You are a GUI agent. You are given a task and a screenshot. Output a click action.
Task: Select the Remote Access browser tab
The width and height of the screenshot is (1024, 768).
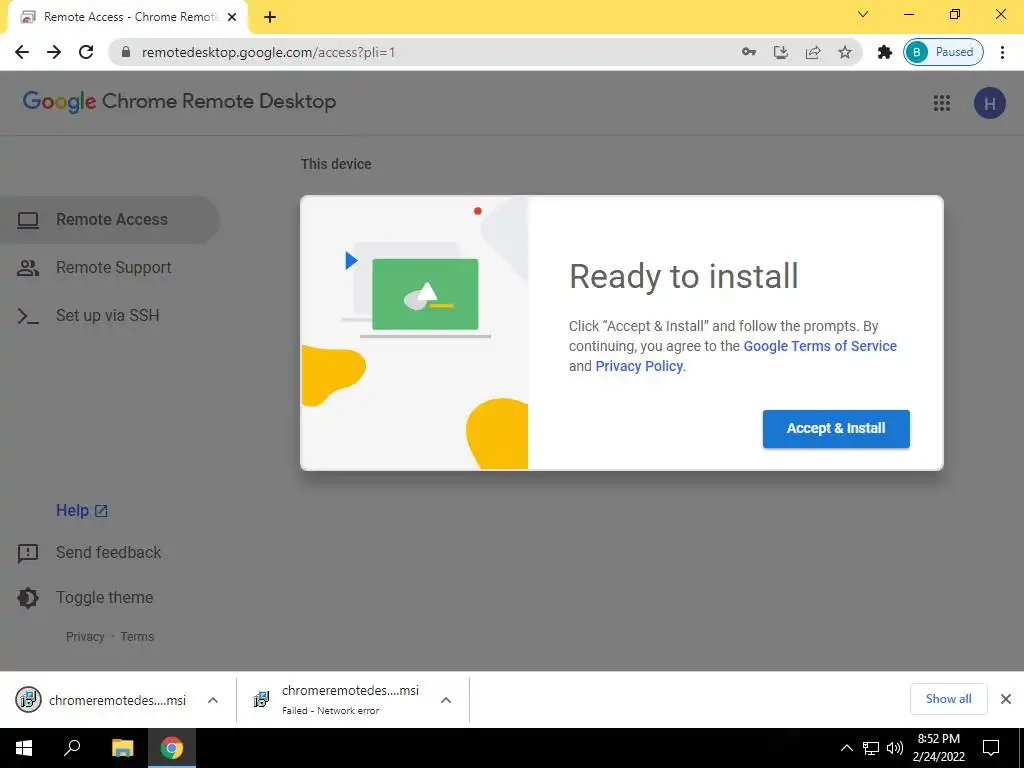coord(128,17)
